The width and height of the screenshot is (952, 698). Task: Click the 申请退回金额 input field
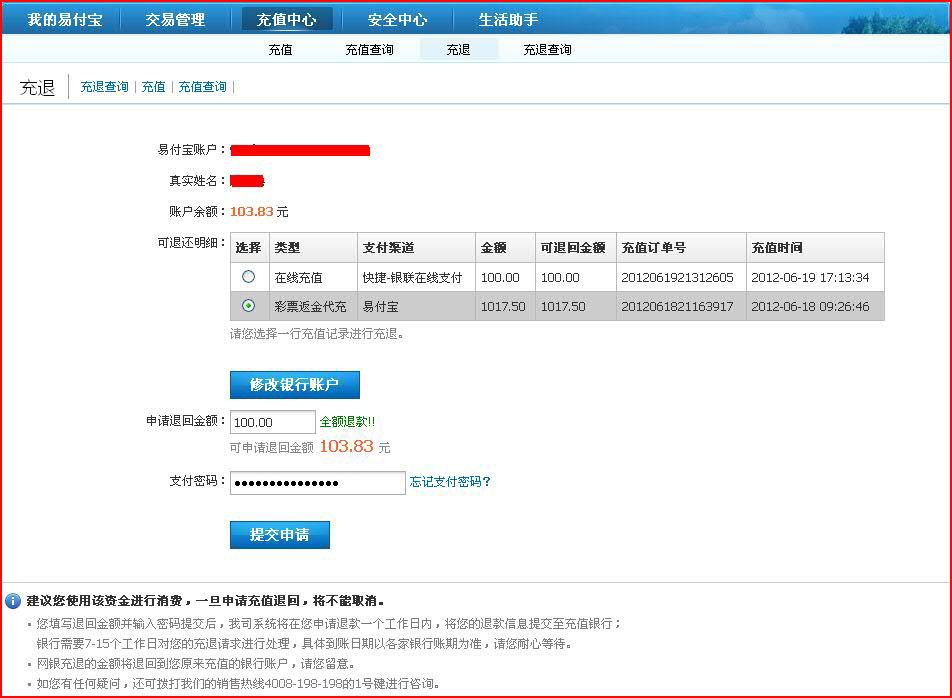tap(272, 422)
